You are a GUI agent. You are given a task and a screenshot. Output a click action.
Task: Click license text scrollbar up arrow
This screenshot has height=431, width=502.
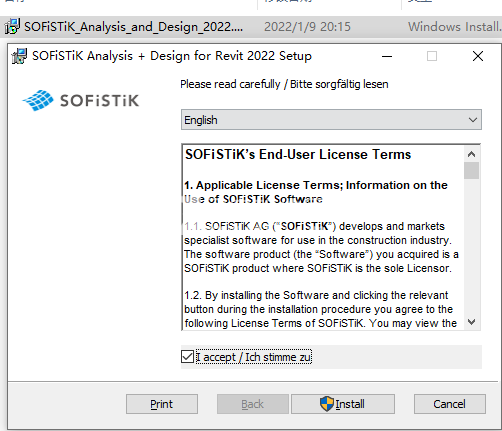point(471,154)
